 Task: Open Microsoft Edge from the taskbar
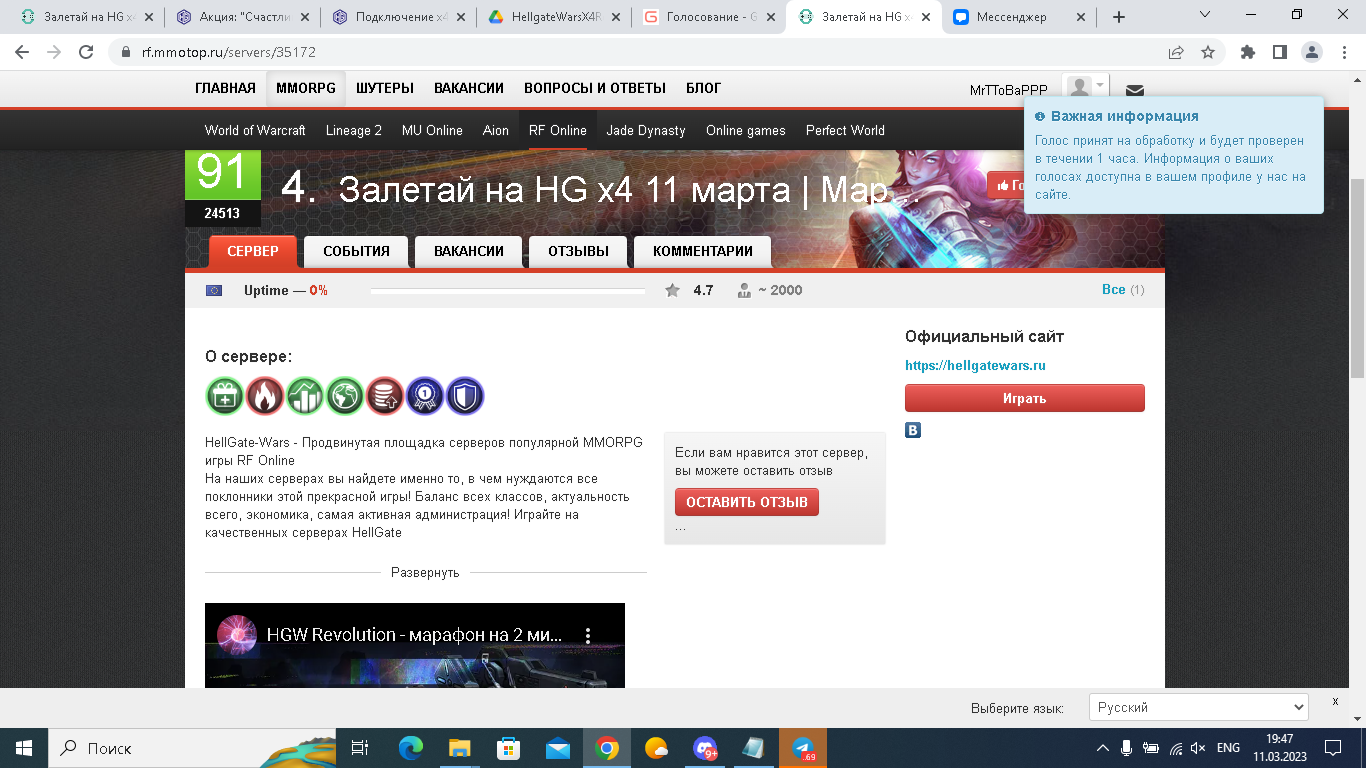point(411,748)
